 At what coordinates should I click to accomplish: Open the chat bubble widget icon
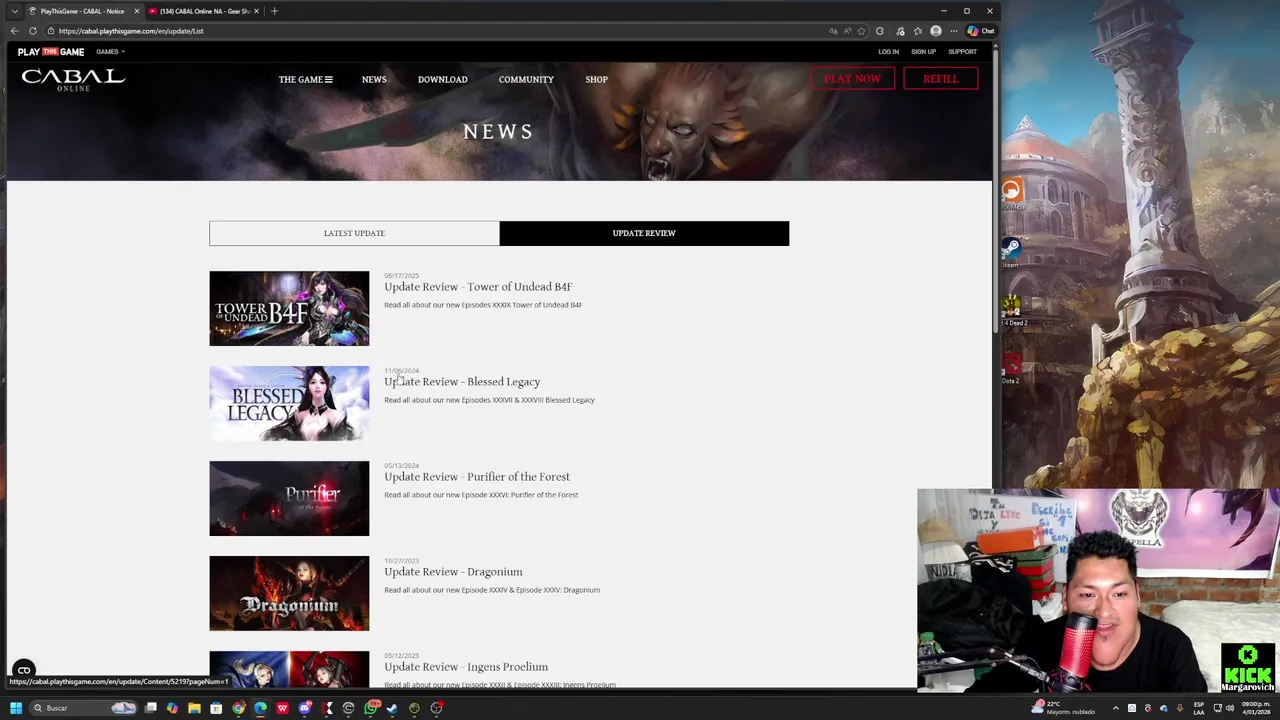coord(24,671)
